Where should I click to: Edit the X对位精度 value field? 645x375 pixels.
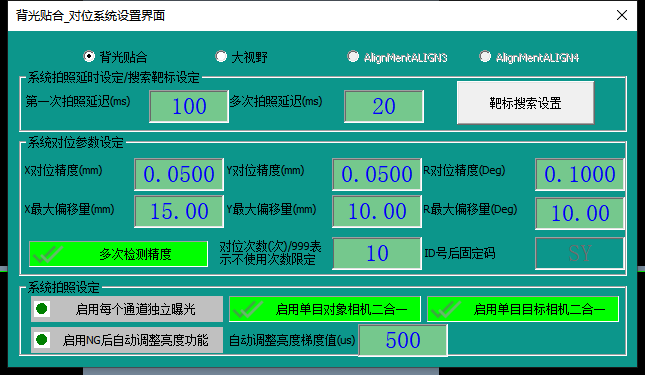click(179, 174)
